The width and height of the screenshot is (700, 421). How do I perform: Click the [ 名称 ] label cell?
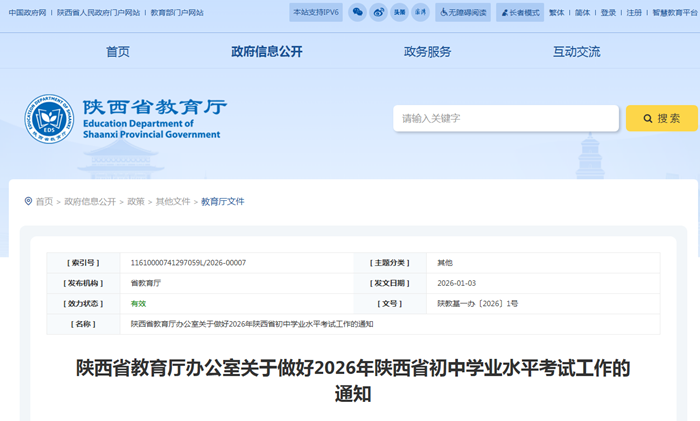(x=83, y=324)
